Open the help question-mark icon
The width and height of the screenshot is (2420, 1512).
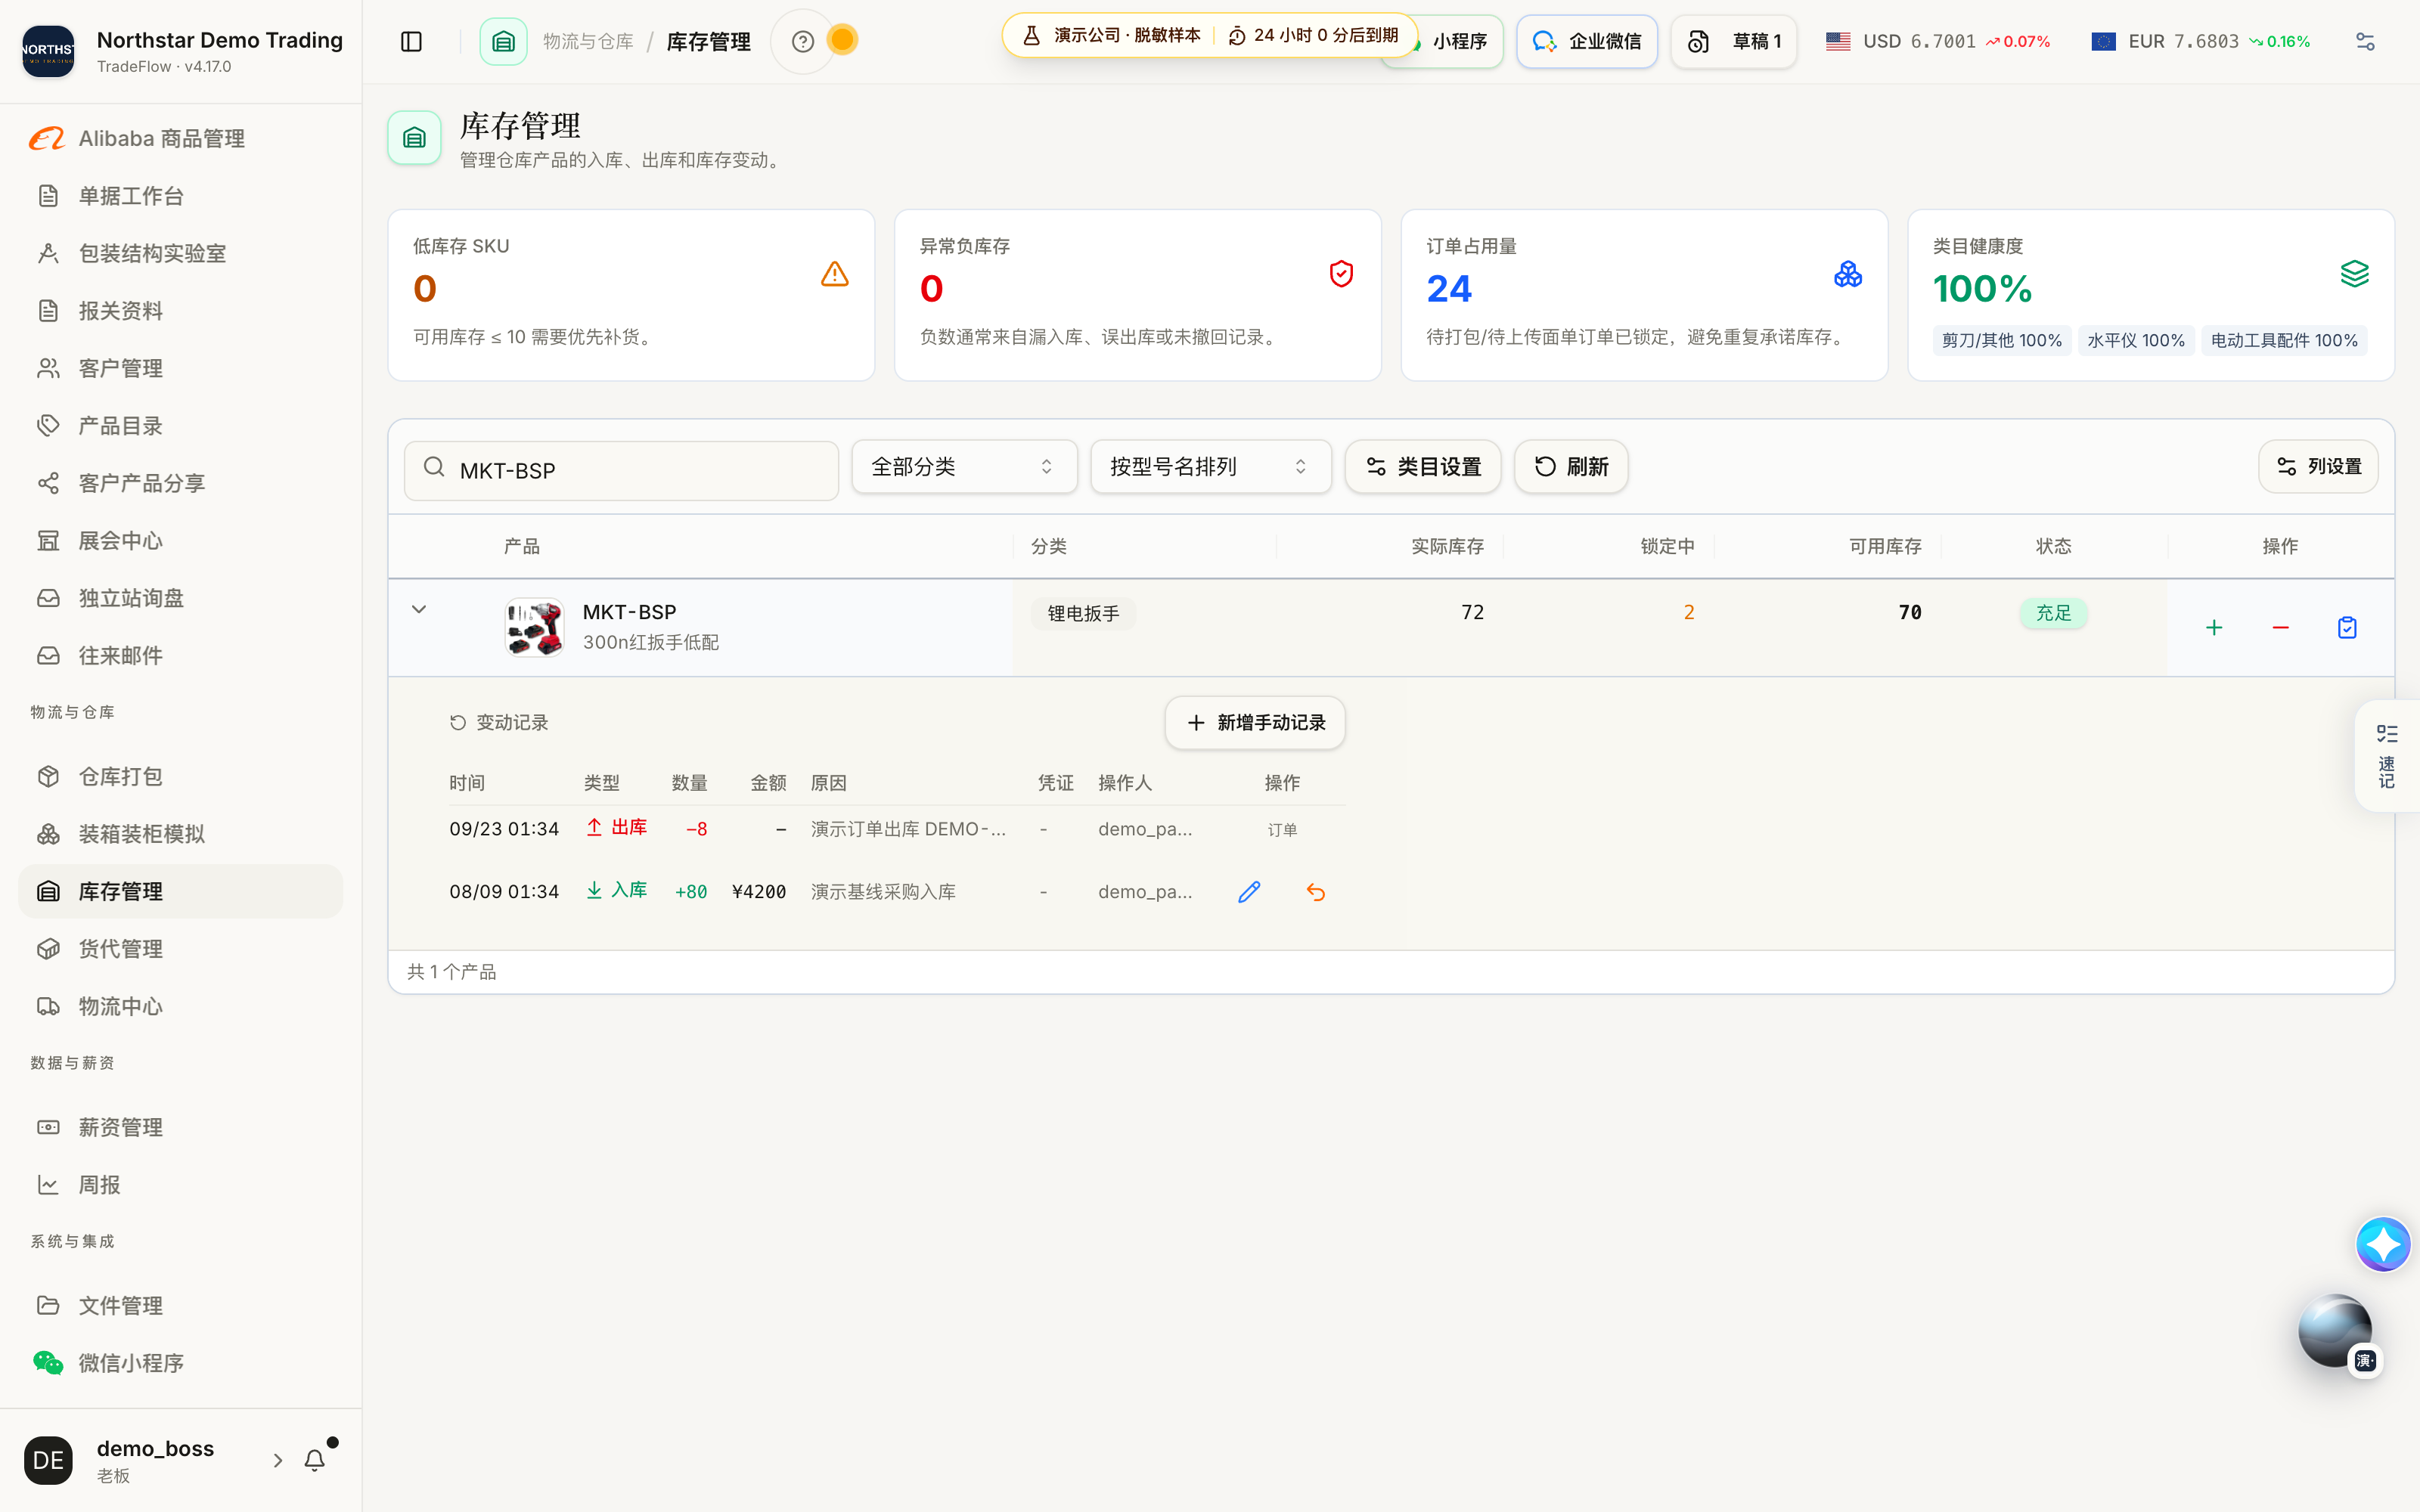pos(802,41)
